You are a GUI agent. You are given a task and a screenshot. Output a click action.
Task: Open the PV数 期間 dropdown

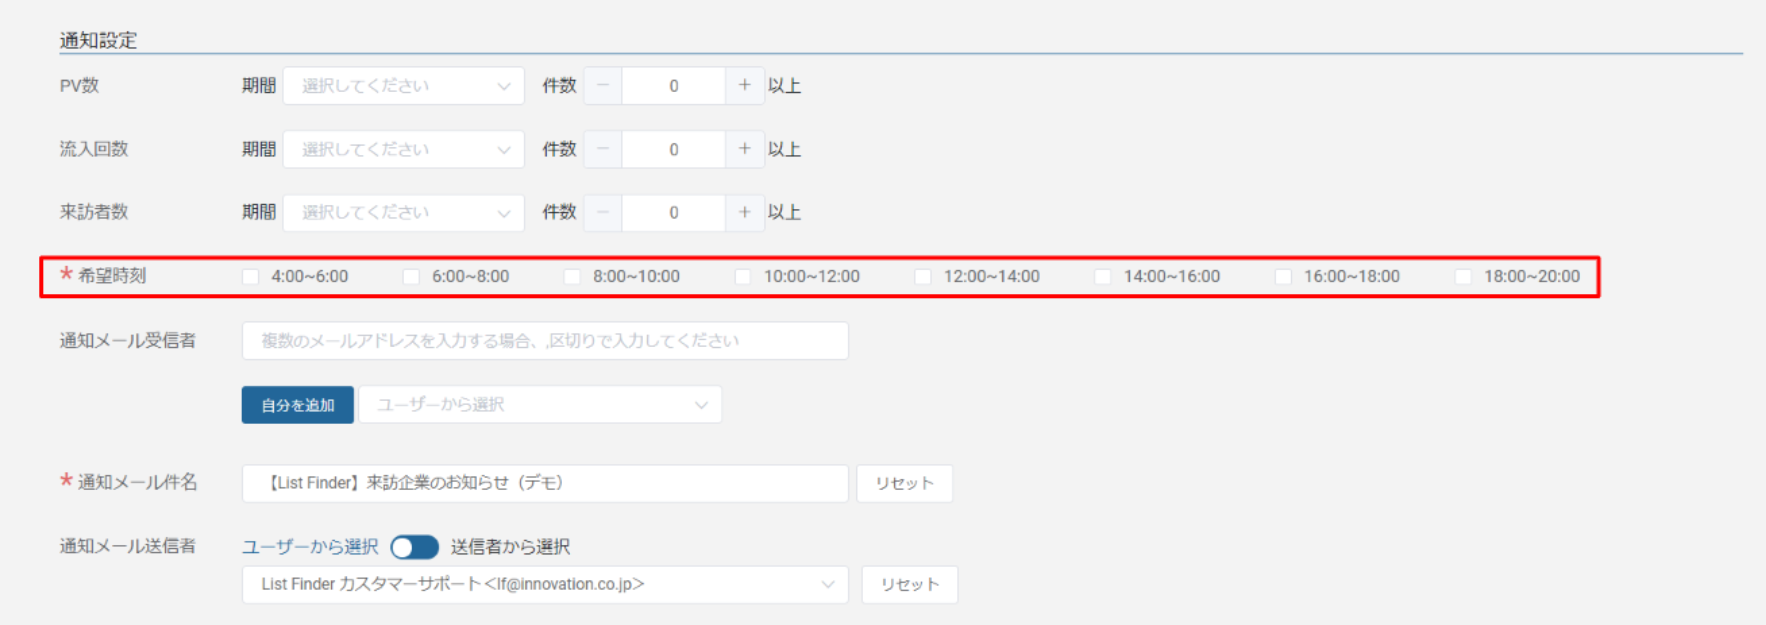click(x=403, y=86)
